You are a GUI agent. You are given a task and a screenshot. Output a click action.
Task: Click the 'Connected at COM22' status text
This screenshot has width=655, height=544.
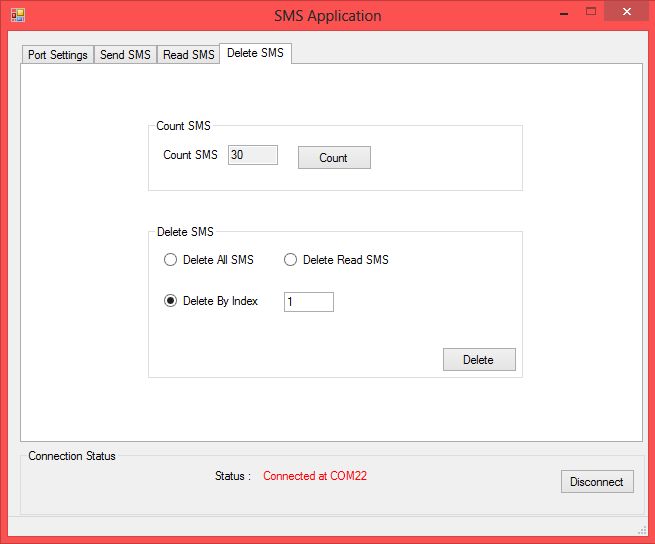(315, 476)
